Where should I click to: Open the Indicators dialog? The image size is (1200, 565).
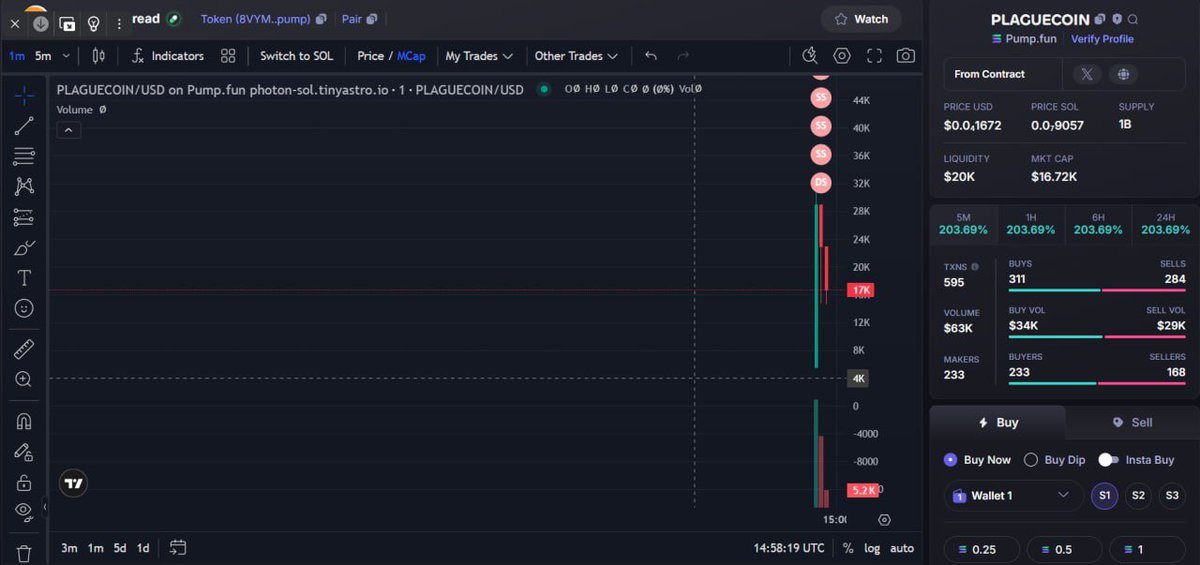(168, 56)
